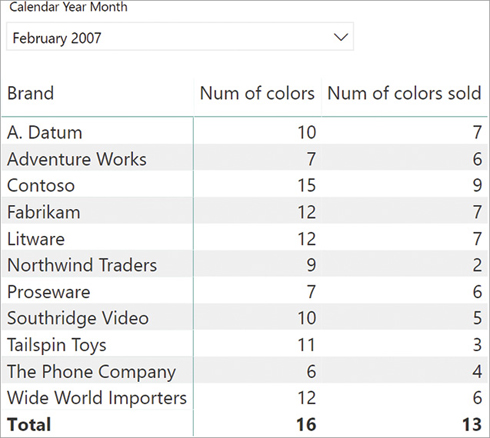The height and width of the screenshot is (438, 490).
Task: Click the total Num of colors 16
Action: 306,424
